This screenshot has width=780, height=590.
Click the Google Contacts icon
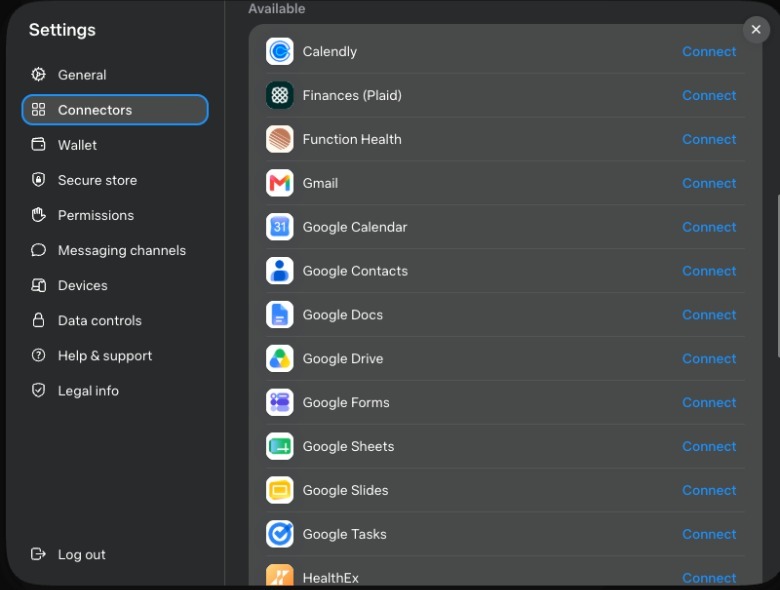(x=280, y=271)
